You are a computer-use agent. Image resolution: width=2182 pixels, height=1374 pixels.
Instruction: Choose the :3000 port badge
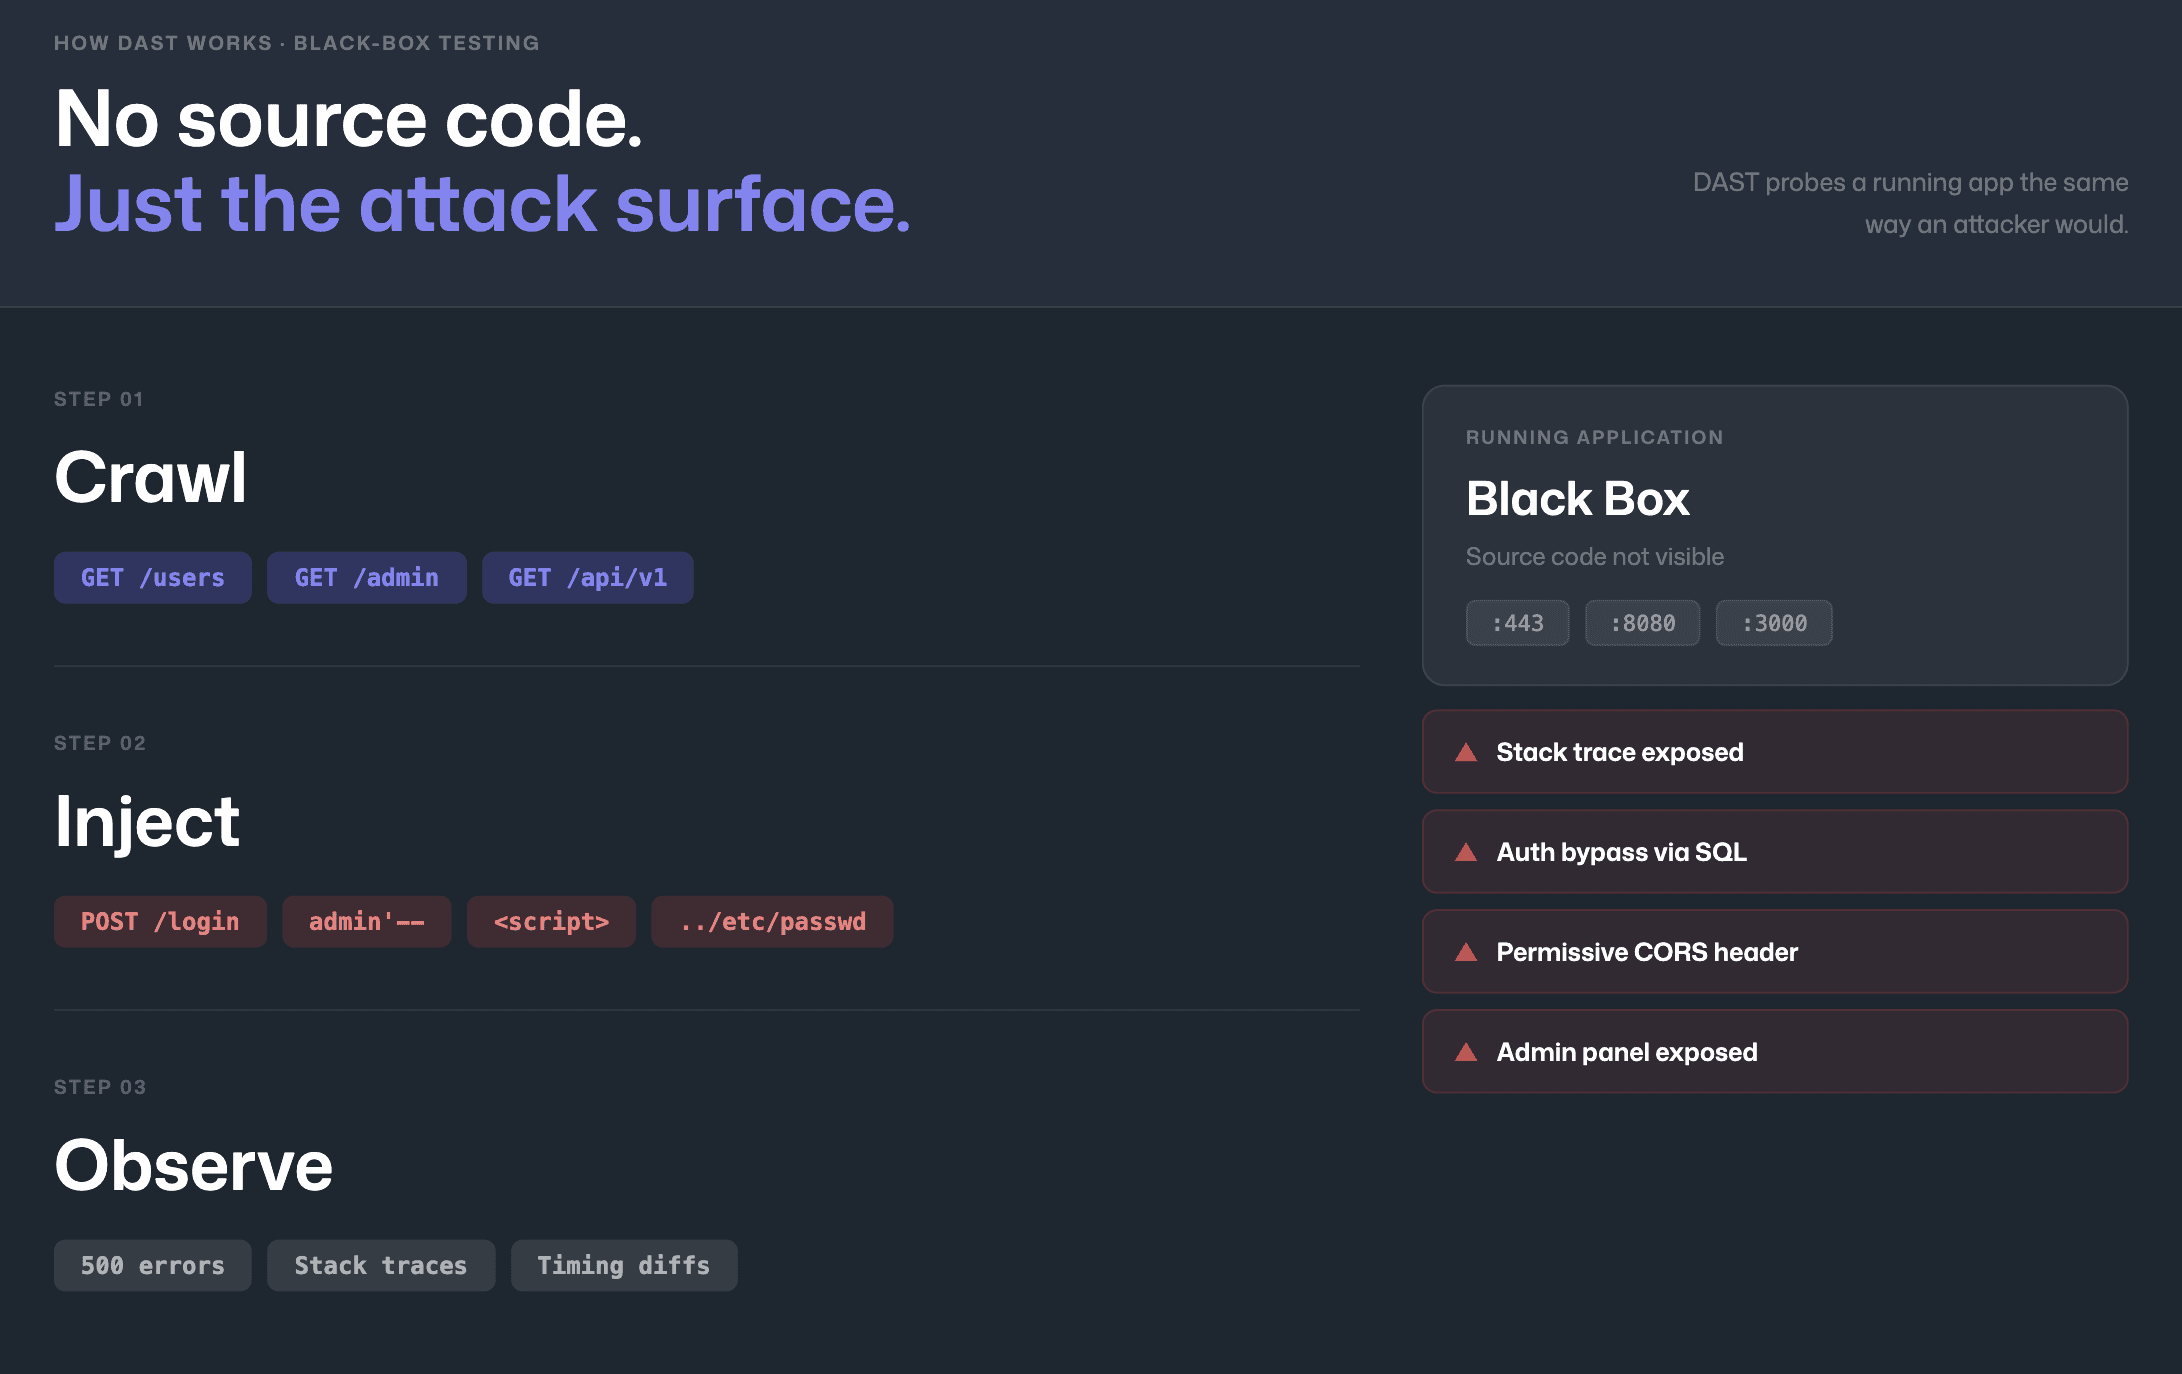(1774, 623)
